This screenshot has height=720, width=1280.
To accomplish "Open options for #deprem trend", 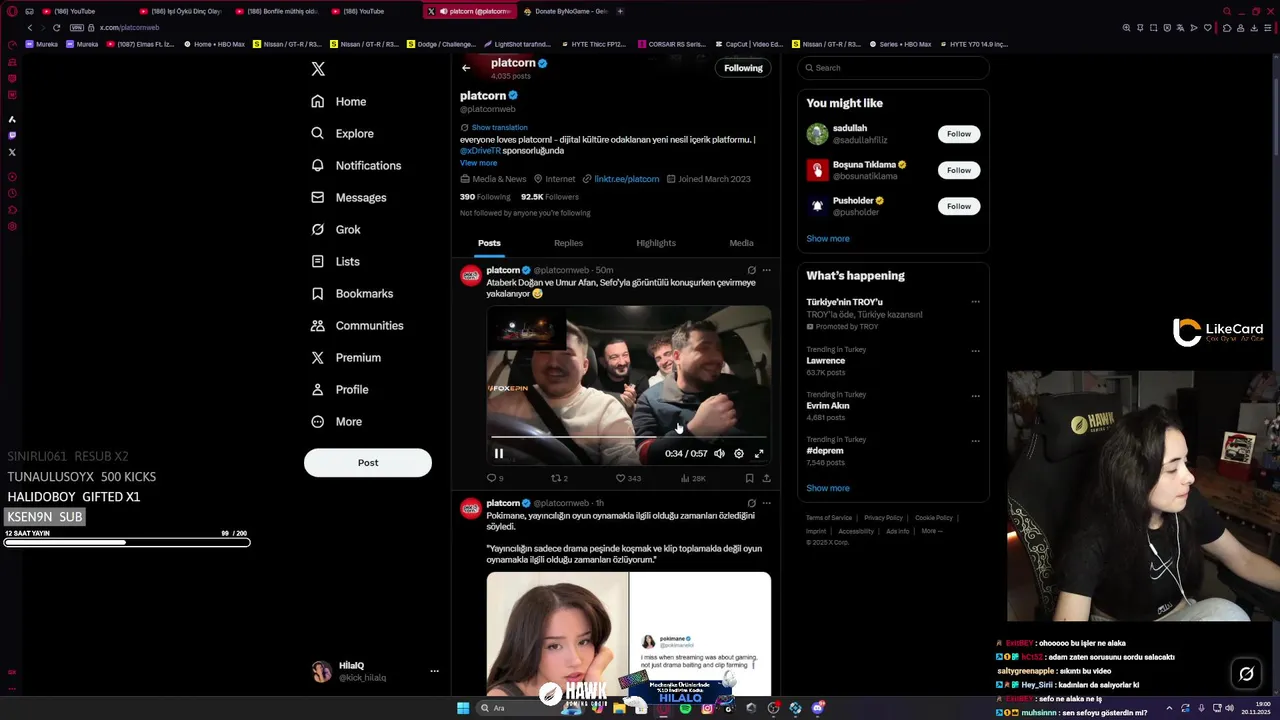I will [x=975, y=441].
